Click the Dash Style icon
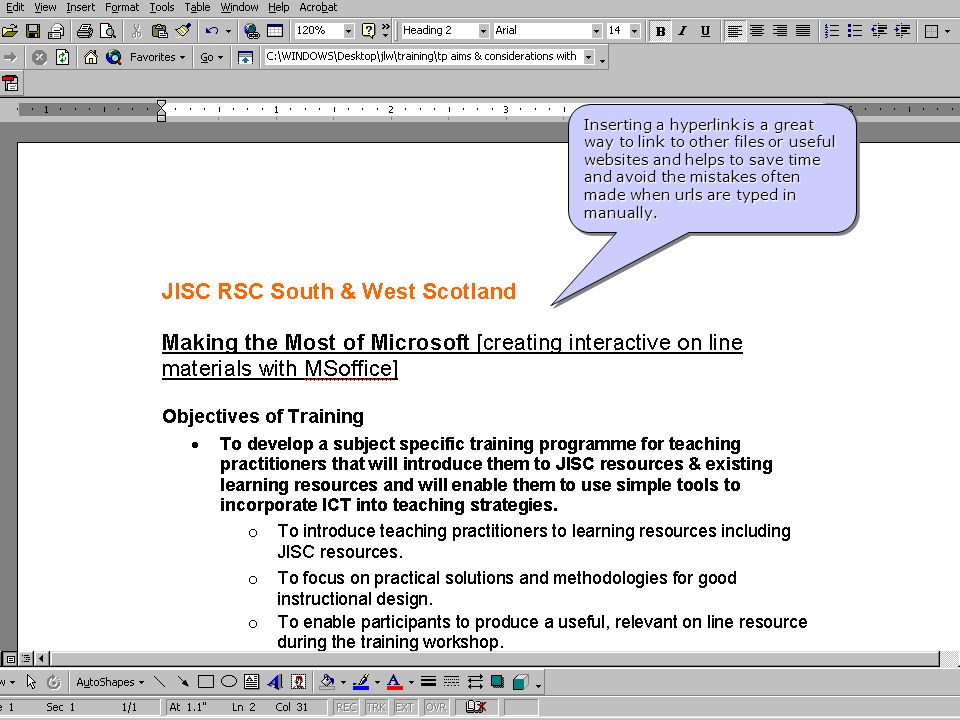This screenshot has height=720, width=960. 451,681
